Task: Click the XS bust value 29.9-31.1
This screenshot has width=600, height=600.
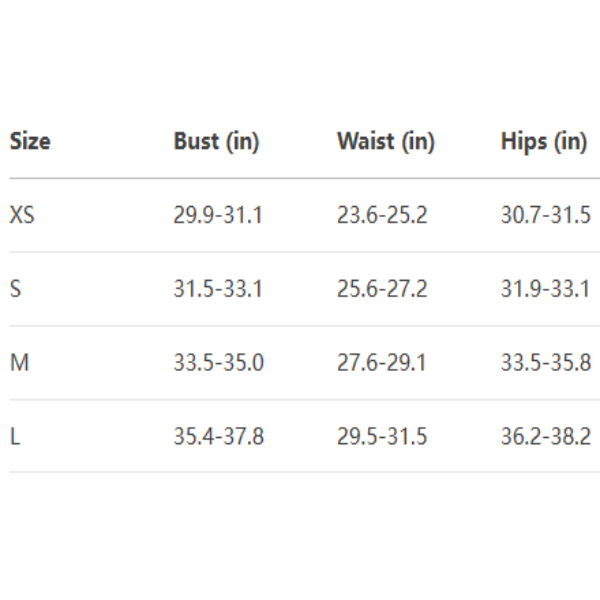Action: click(218, 215)
